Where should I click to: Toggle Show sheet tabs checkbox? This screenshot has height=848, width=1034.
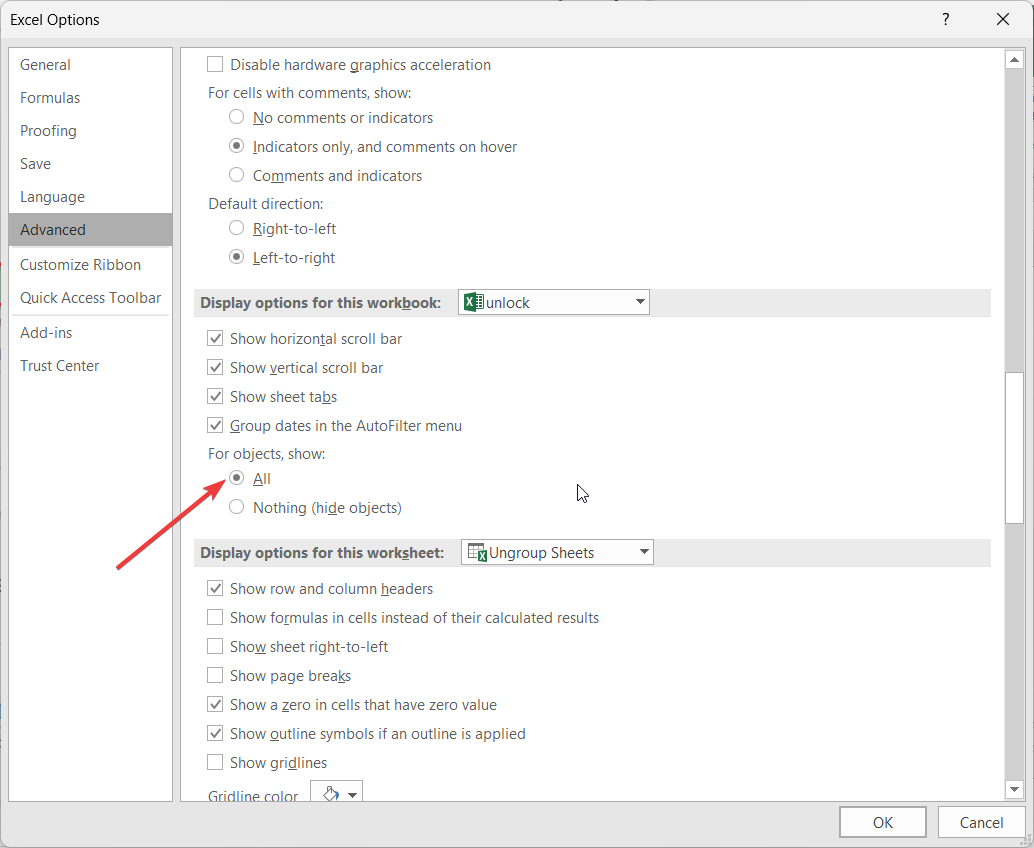coord(215,396)
